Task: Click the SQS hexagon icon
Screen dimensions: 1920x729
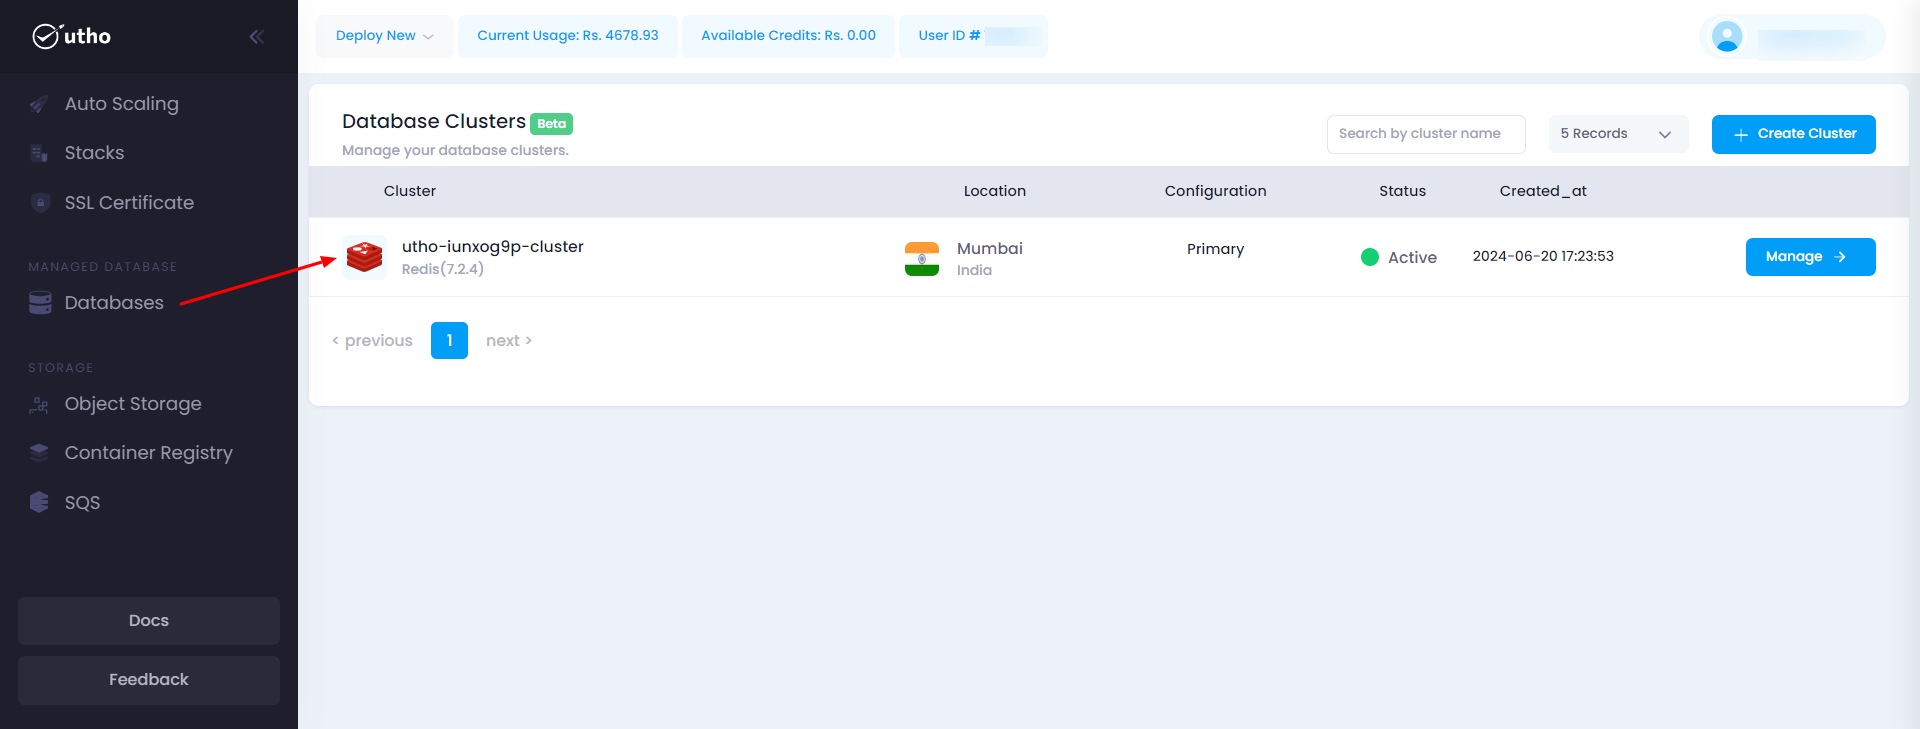Action: point(39,502)
